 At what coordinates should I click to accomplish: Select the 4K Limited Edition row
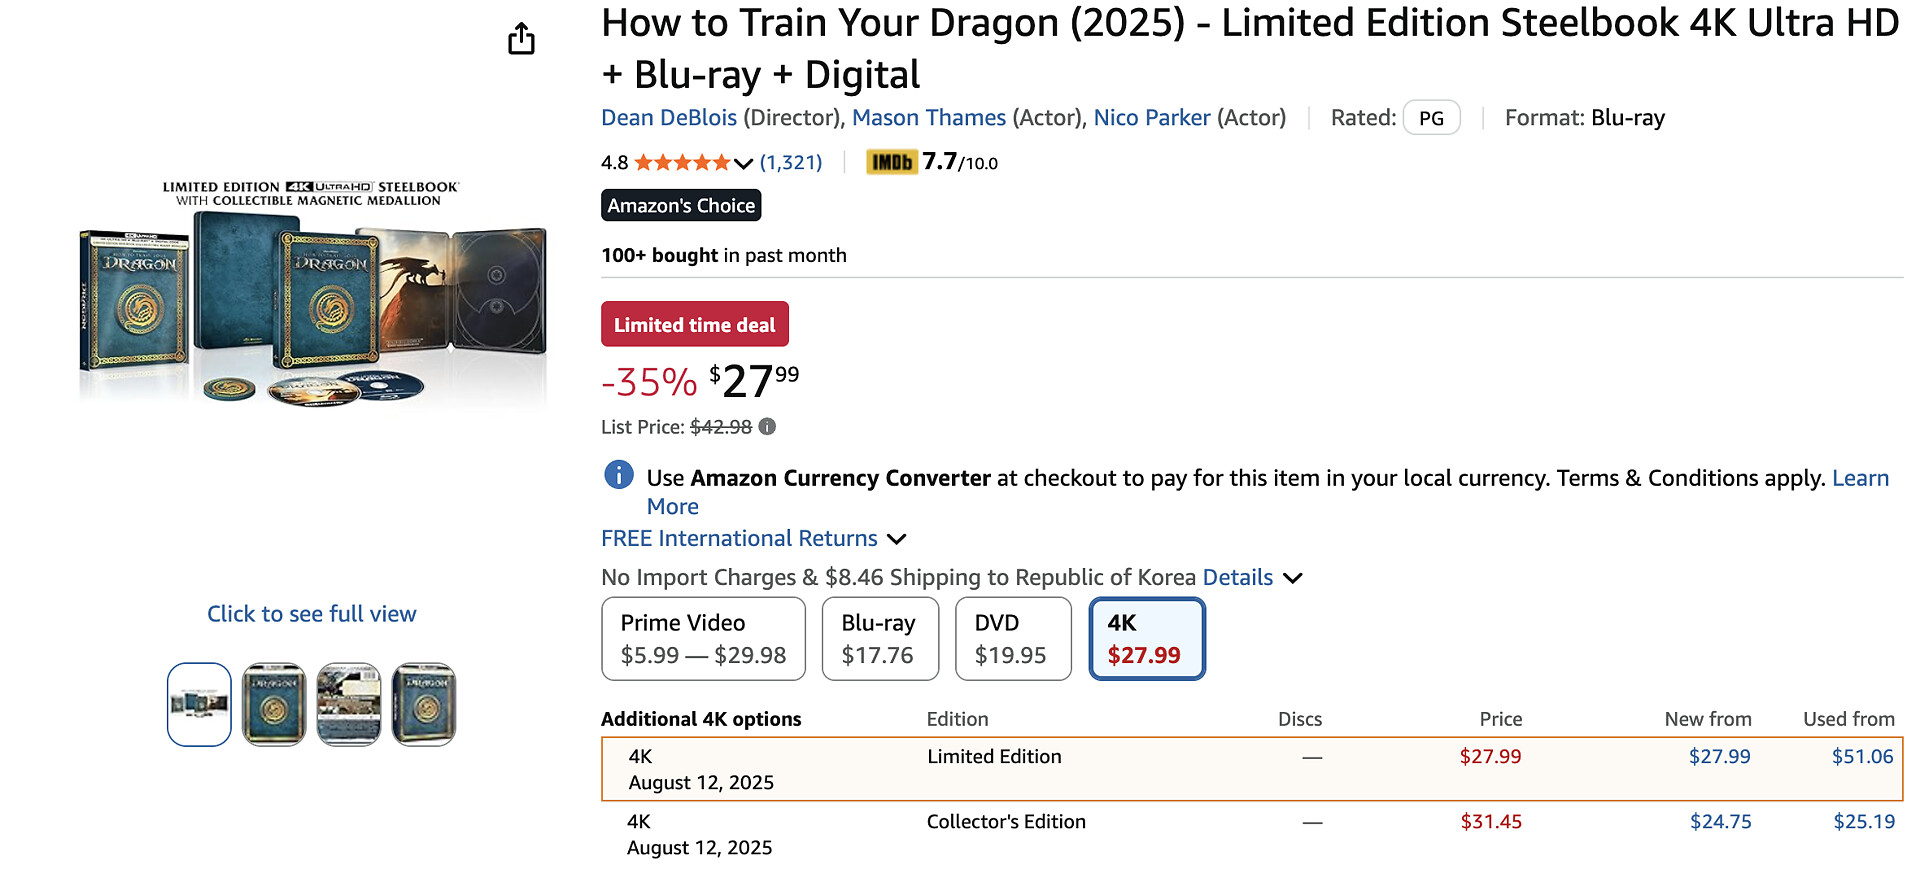click(1250, 769)
